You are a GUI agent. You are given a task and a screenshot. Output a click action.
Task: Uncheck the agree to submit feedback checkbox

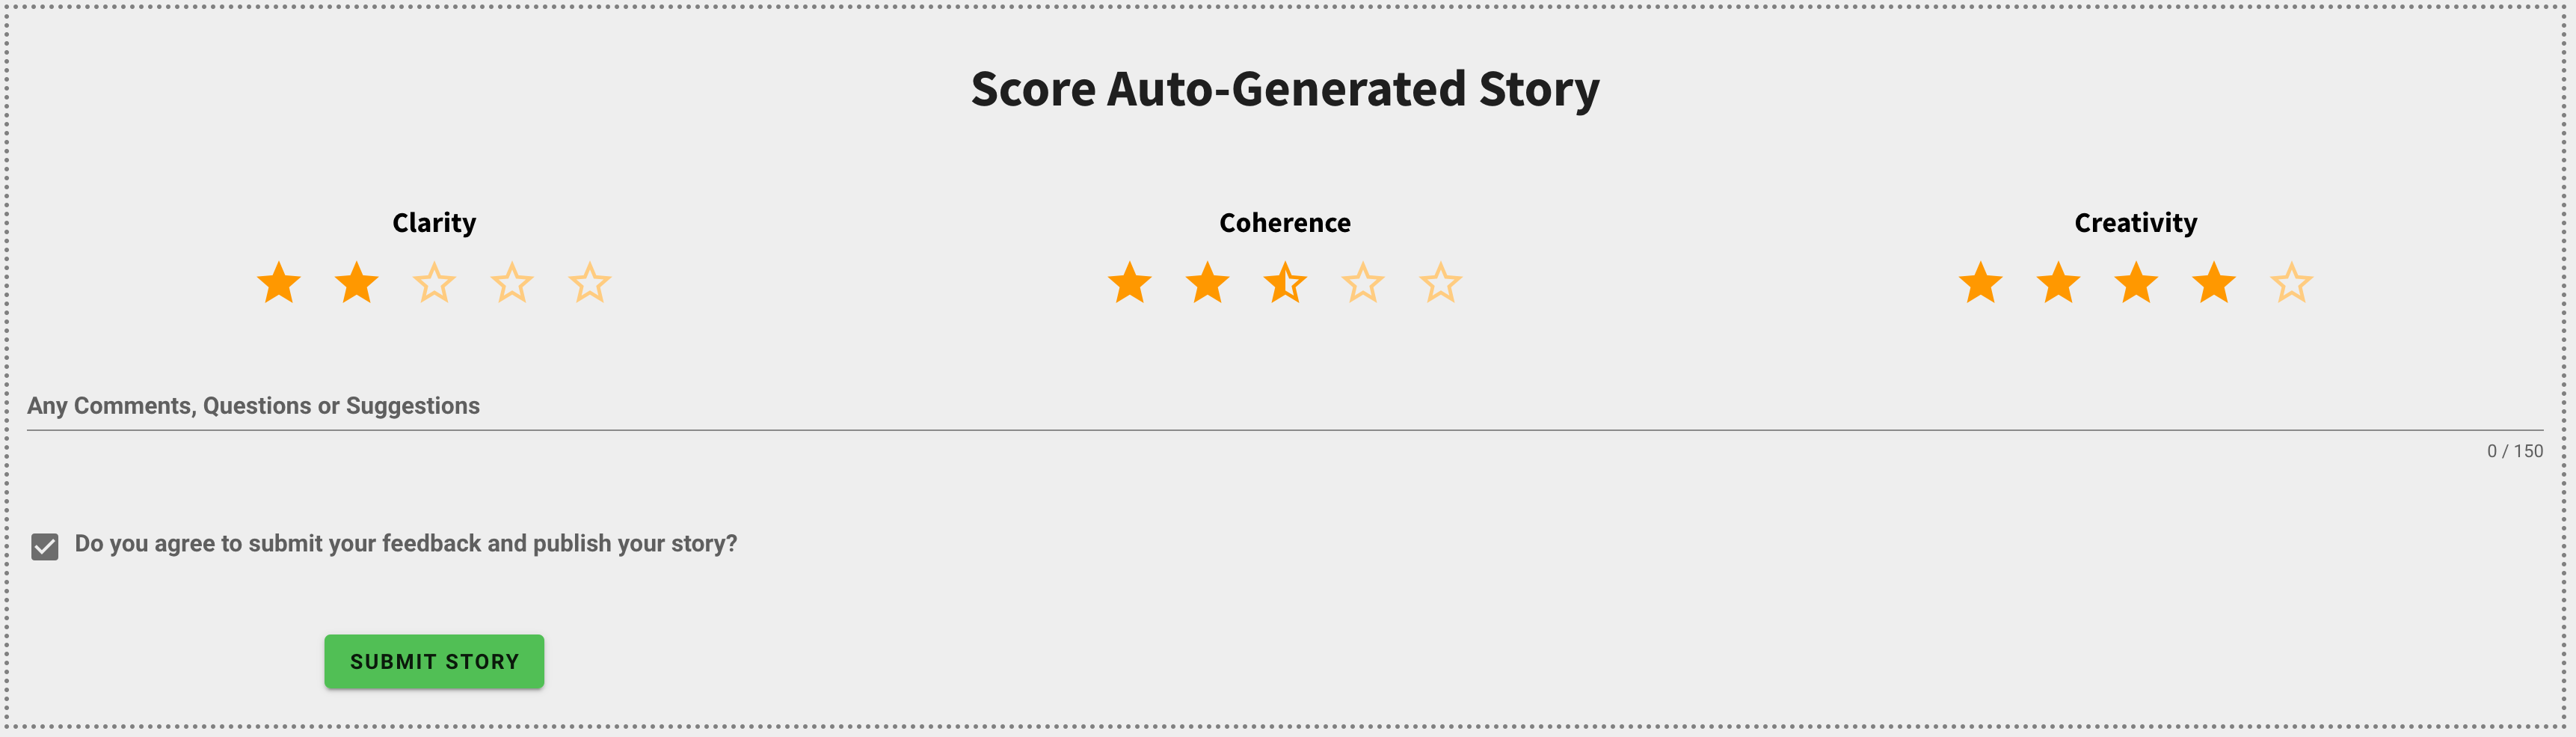[x=45, y=546]
